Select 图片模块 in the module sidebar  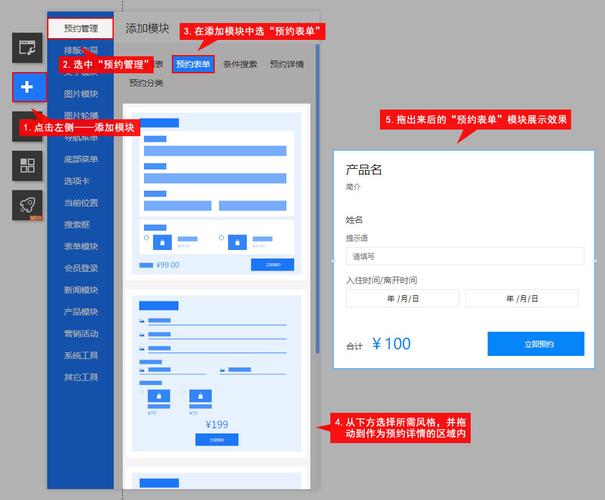point(81,94)
